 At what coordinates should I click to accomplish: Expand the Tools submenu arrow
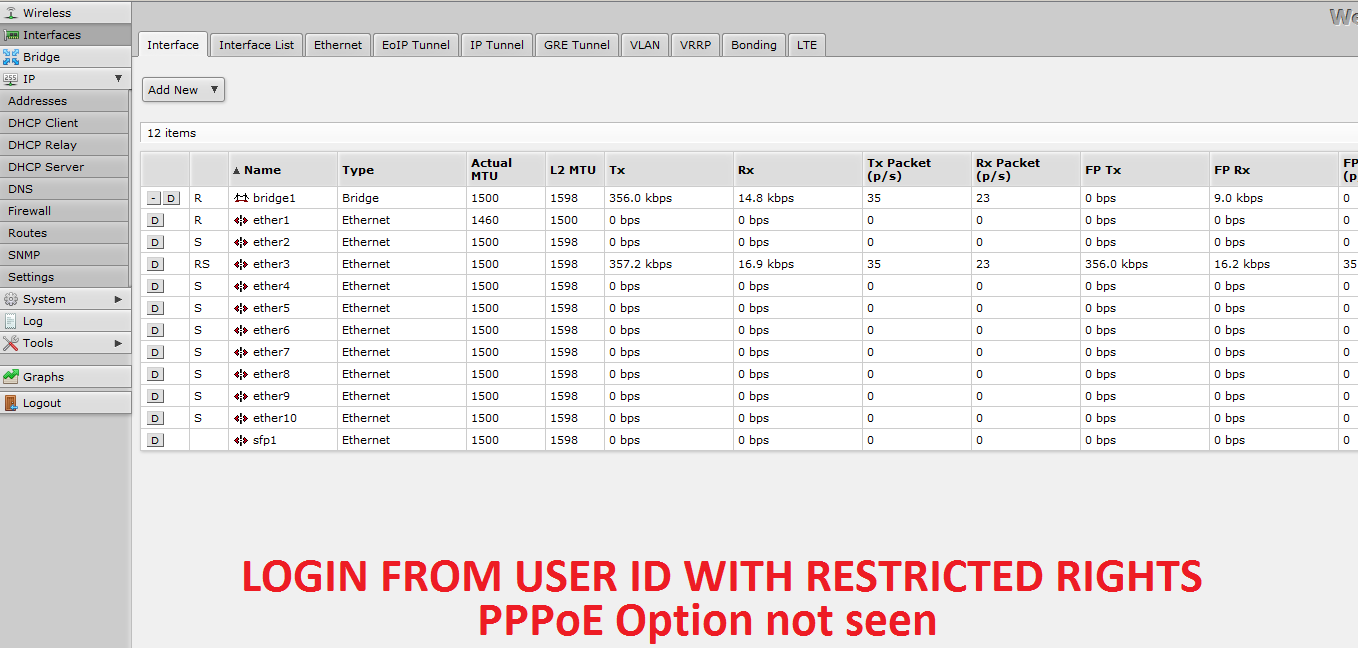118,343
